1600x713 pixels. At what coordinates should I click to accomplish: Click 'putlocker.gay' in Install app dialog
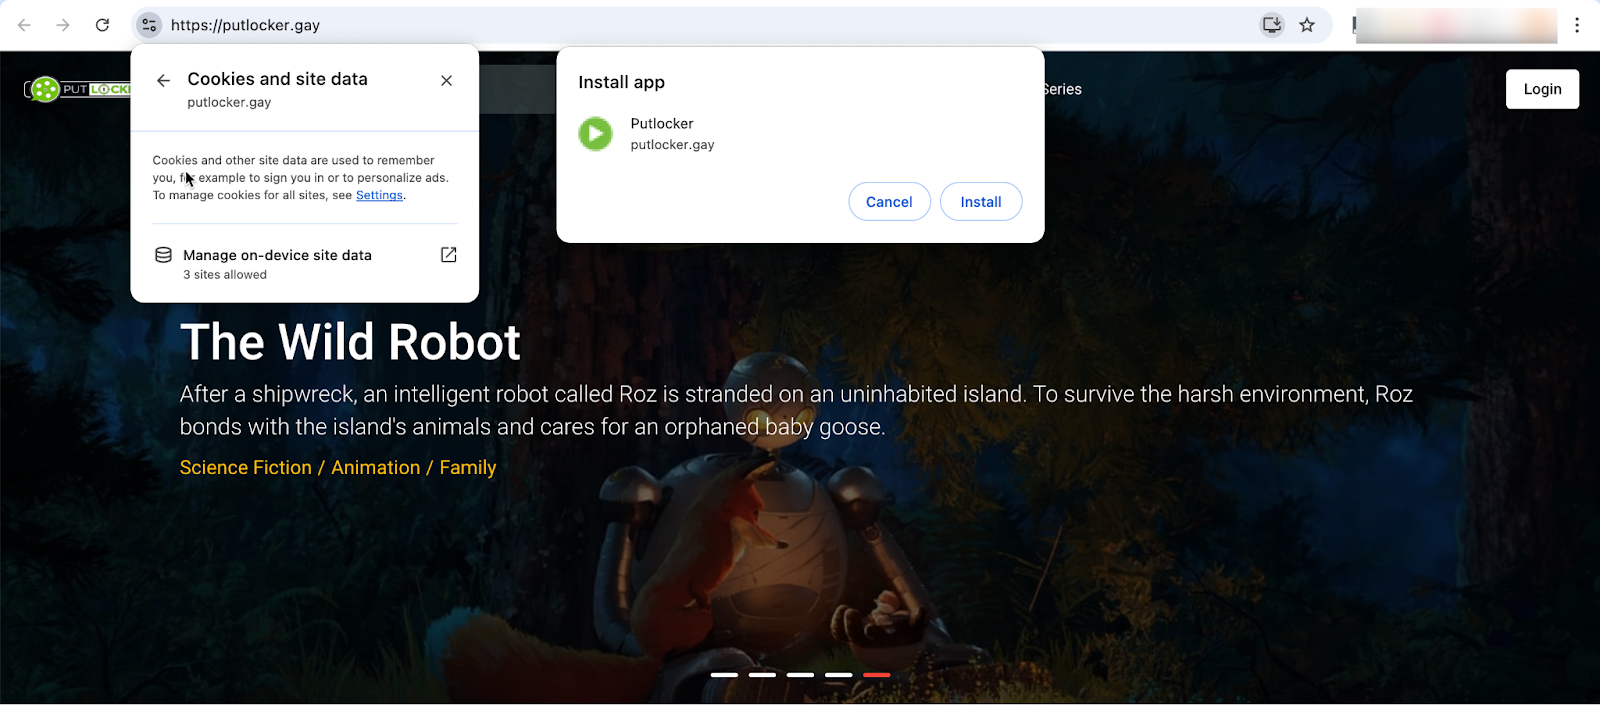[x=672, y=145]
